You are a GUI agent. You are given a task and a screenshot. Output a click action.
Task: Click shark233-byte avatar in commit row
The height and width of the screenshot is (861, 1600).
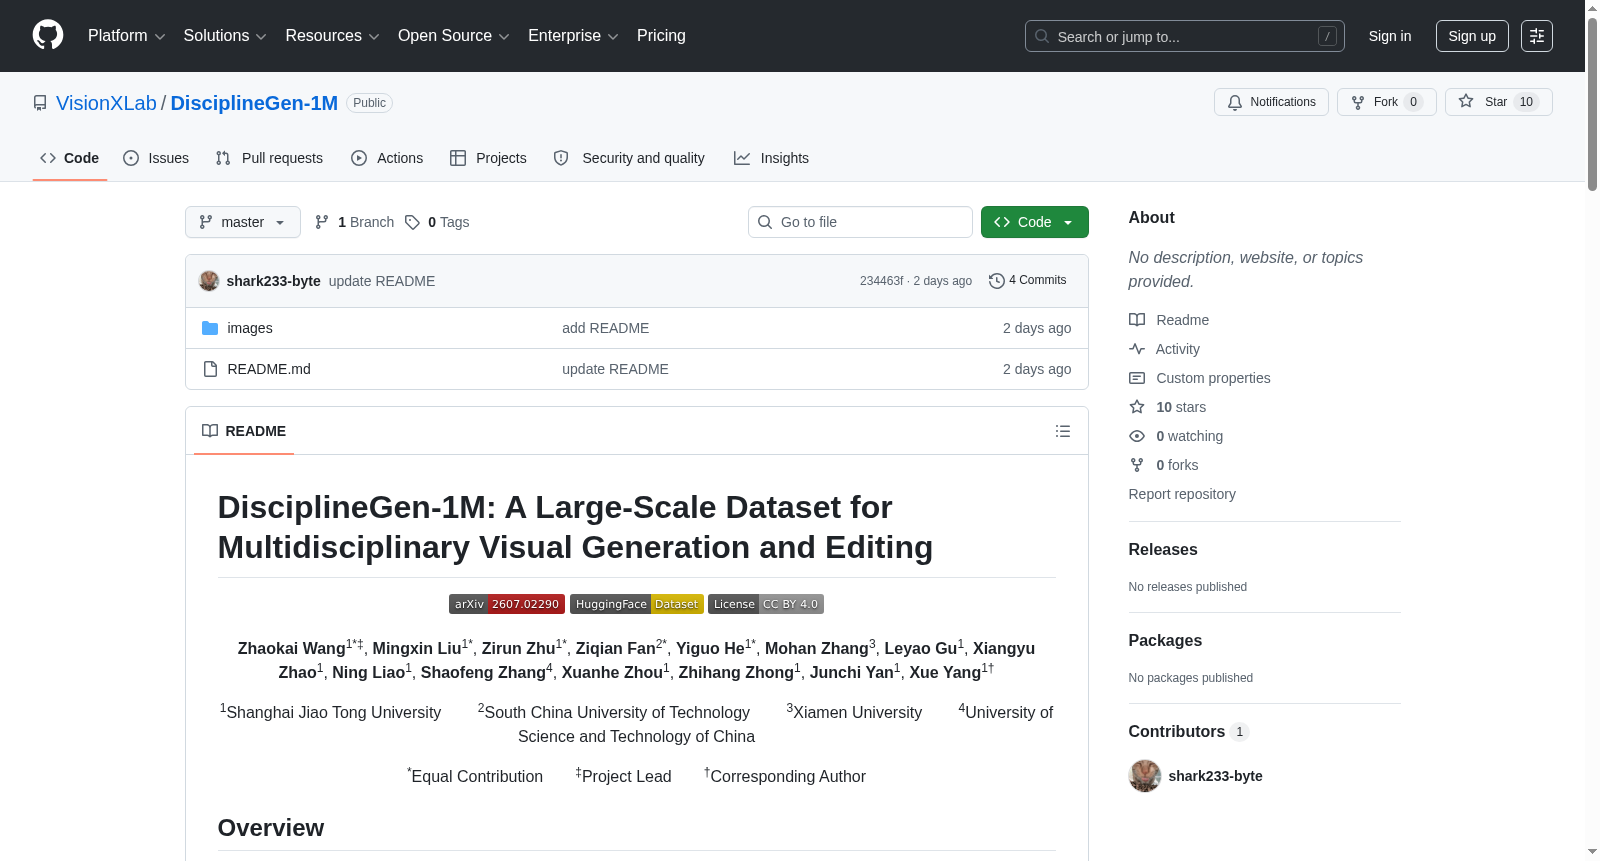pyautogui.click(x=209, y=281)
